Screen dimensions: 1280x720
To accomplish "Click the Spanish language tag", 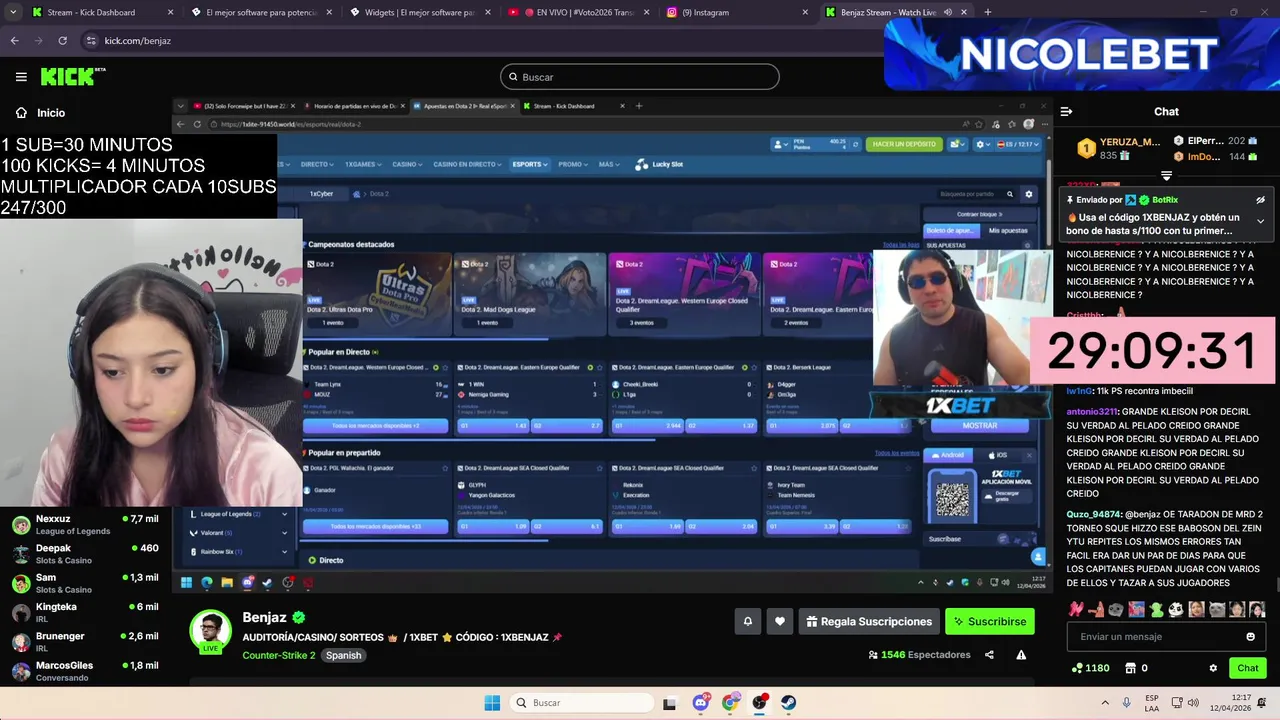I will 343,656.
